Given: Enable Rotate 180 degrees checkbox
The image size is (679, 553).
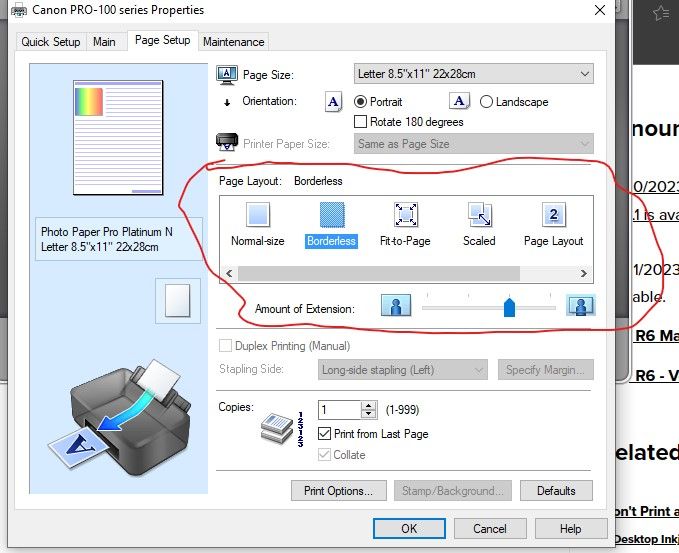Looking at the screenshot, I should pos(360,122).
